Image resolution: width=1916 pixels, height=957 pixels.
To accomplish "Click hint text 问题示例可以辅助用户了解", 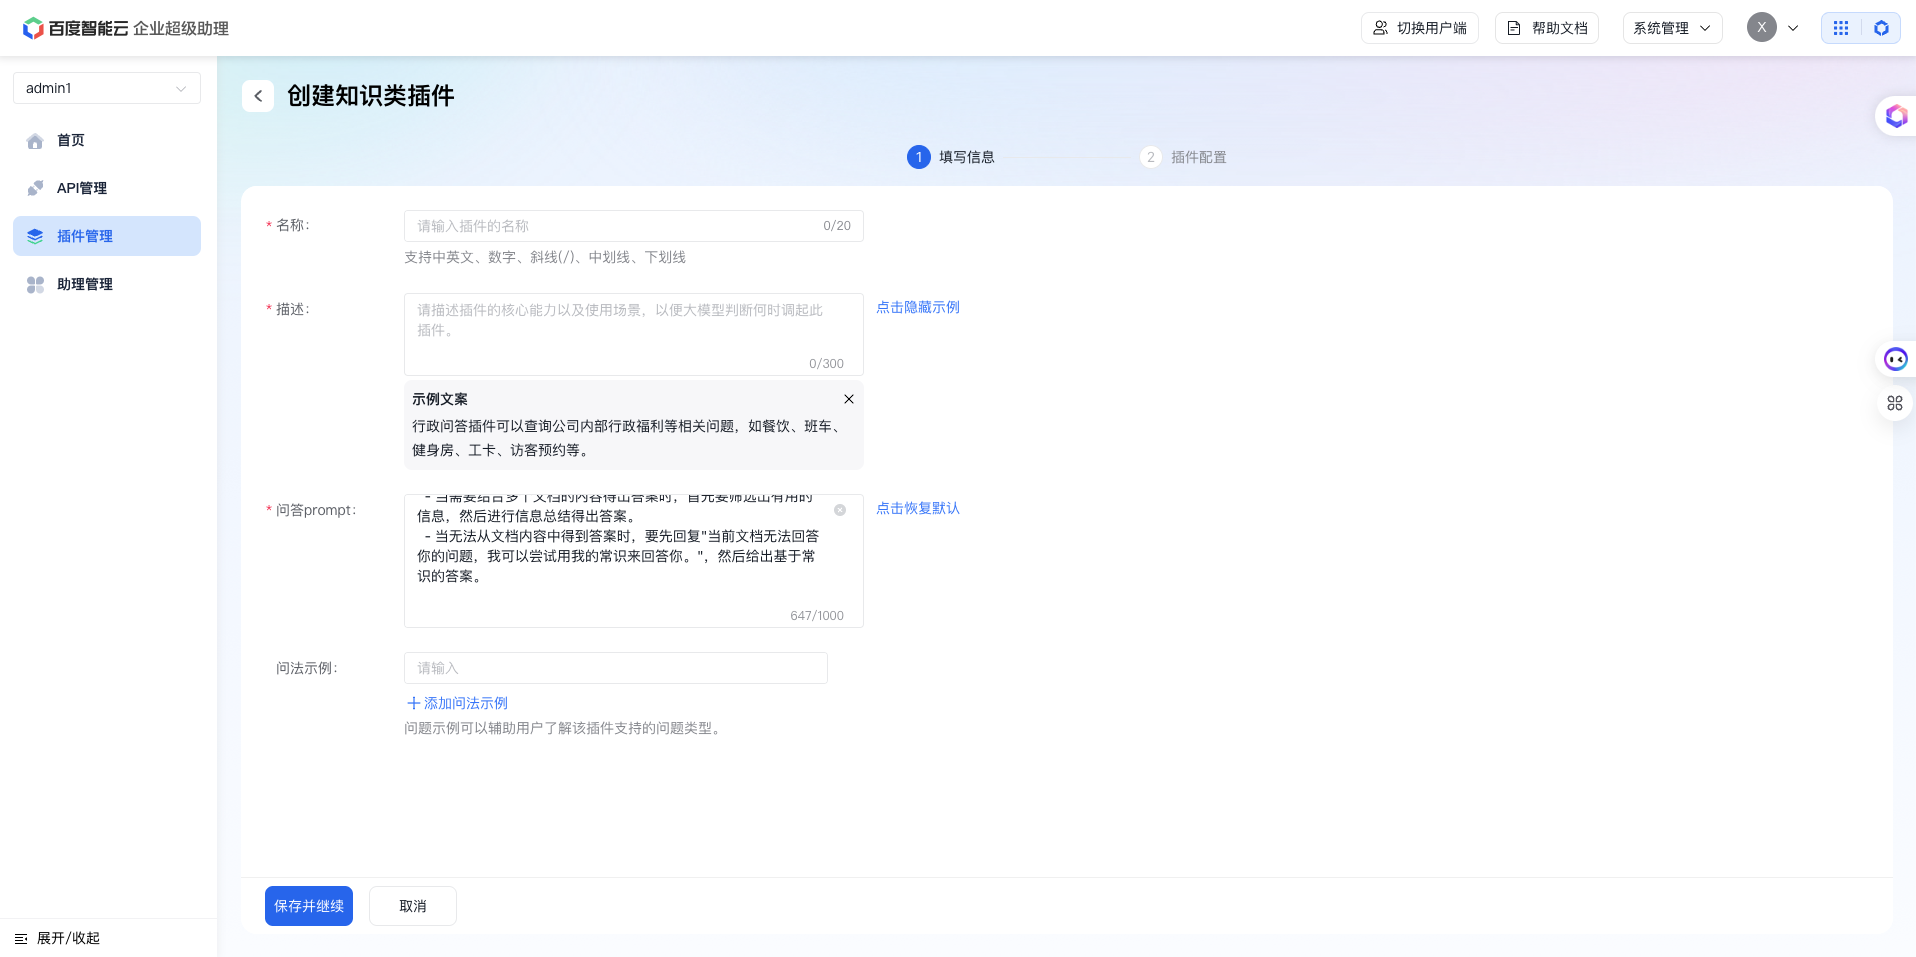I will [564, 728].
